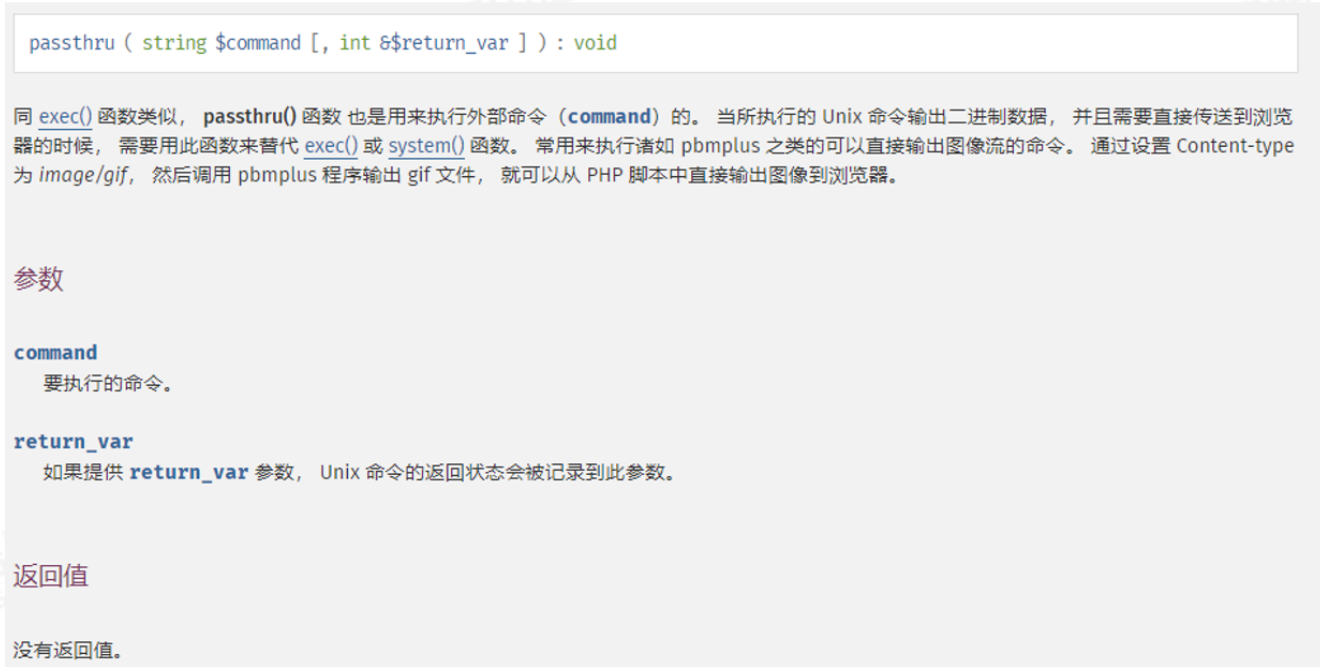1320x667 pixels.
Task: Click the bold command word in parentheses
Action: coord(609,117)
